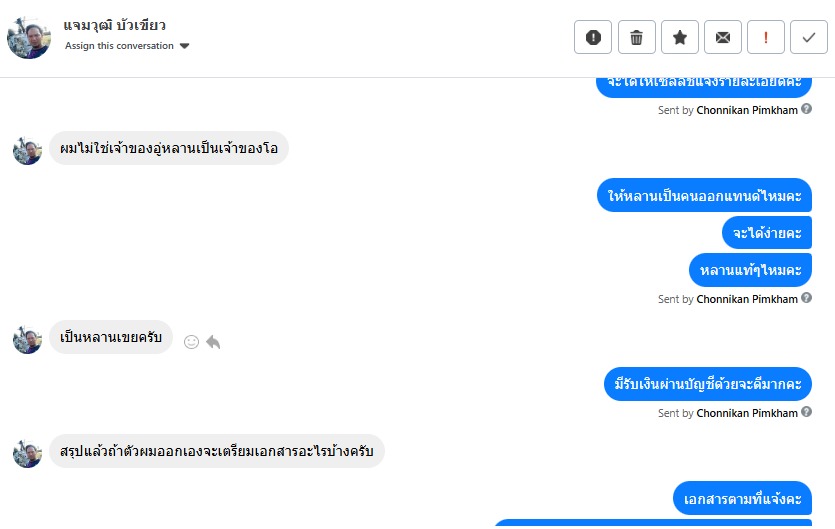Screen dimensions: 835x529
Task: Star this conversation for follow up
Action: click(x=680, y=37)
